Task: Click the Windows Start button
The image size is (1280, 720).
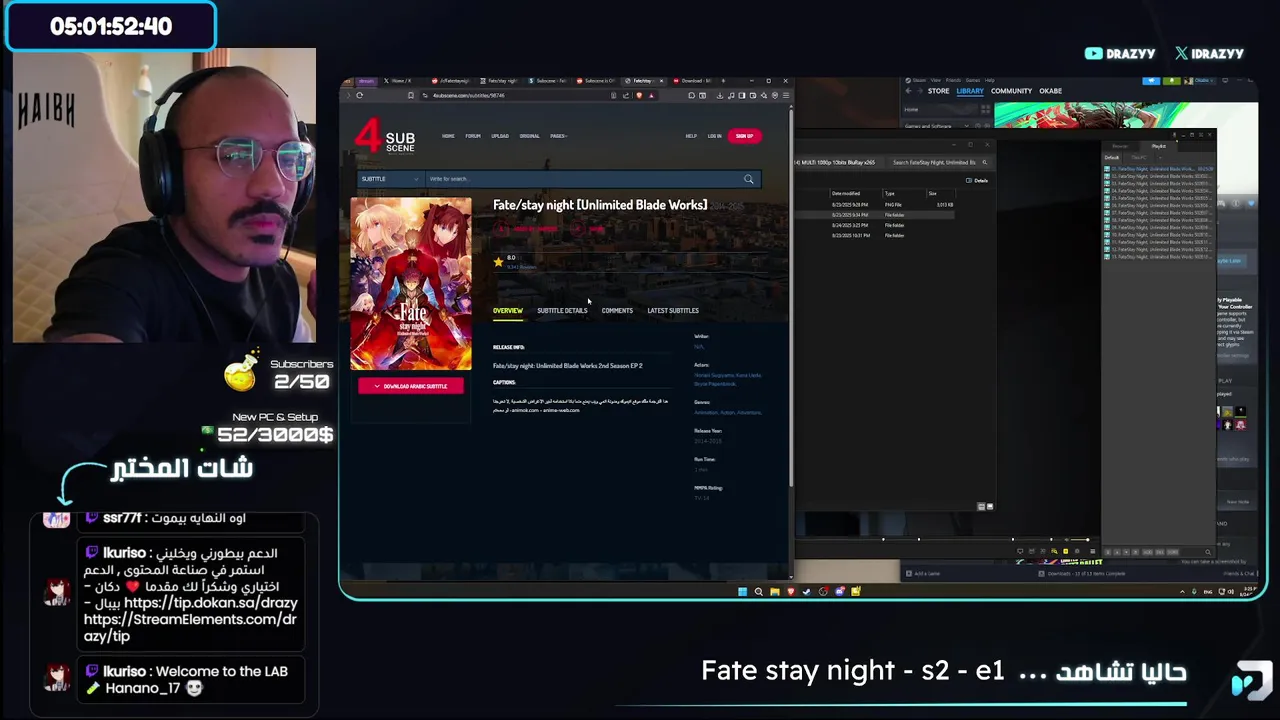Action: pyautogui.click(x=742, y=592)
